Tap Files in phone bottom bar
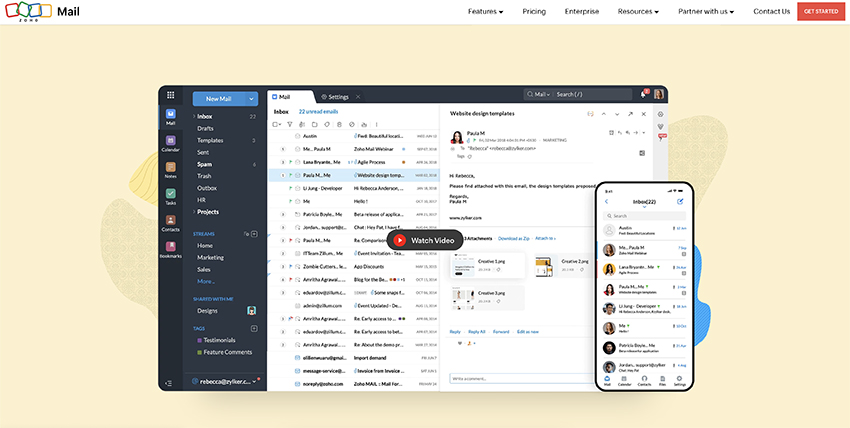Screen dimensions: 850x428 point(662,380)
